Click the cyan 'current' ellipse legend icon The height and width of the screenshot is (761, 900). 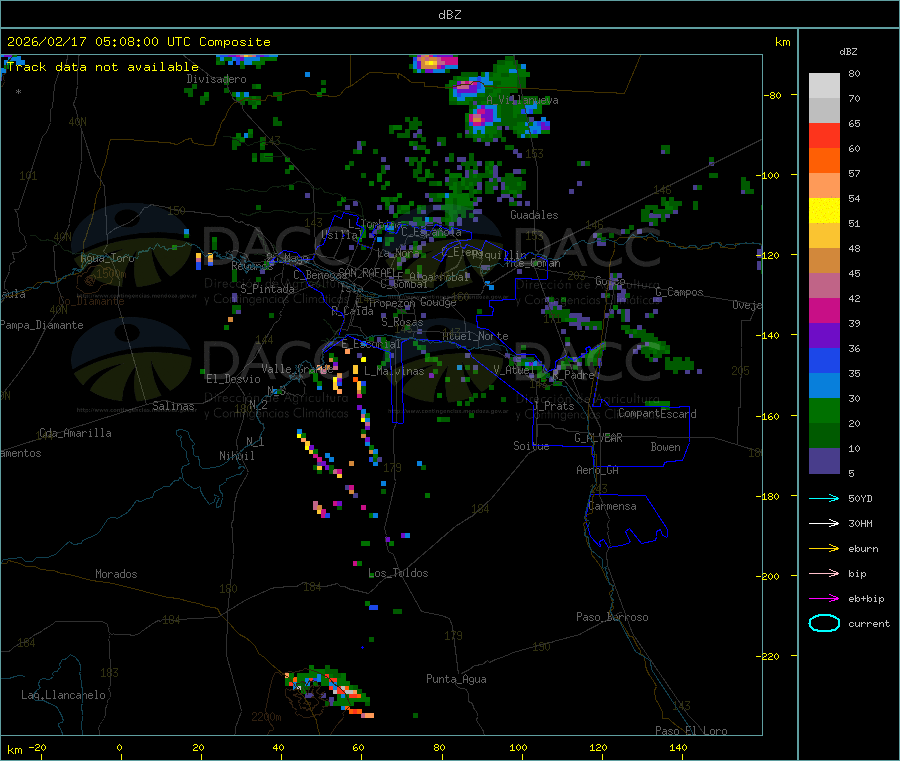(824, 623)
